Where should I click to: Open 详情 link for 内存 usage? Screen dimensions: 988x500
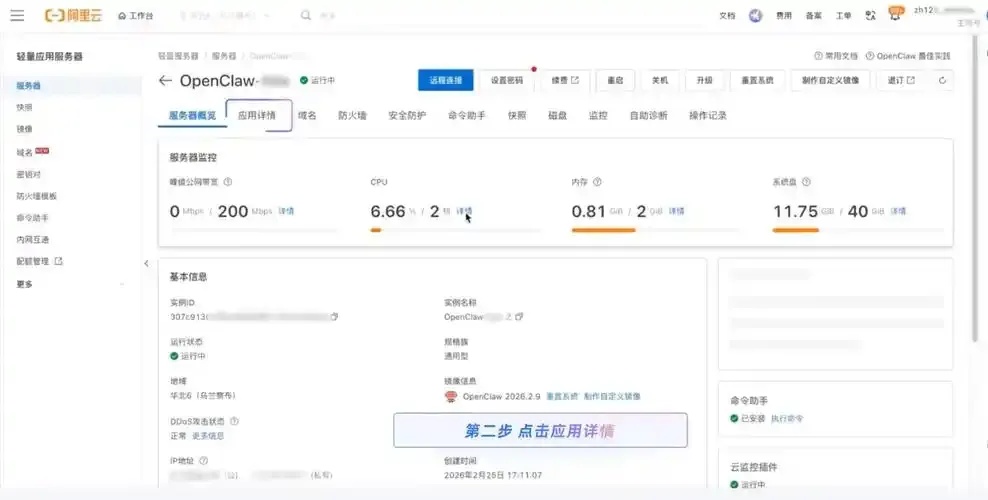(676, 211)
